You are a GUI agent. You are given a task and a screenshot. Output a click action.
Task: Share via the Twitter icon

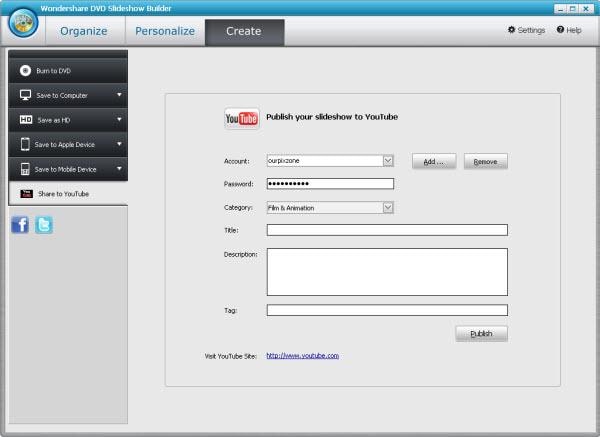pos(44,225)
